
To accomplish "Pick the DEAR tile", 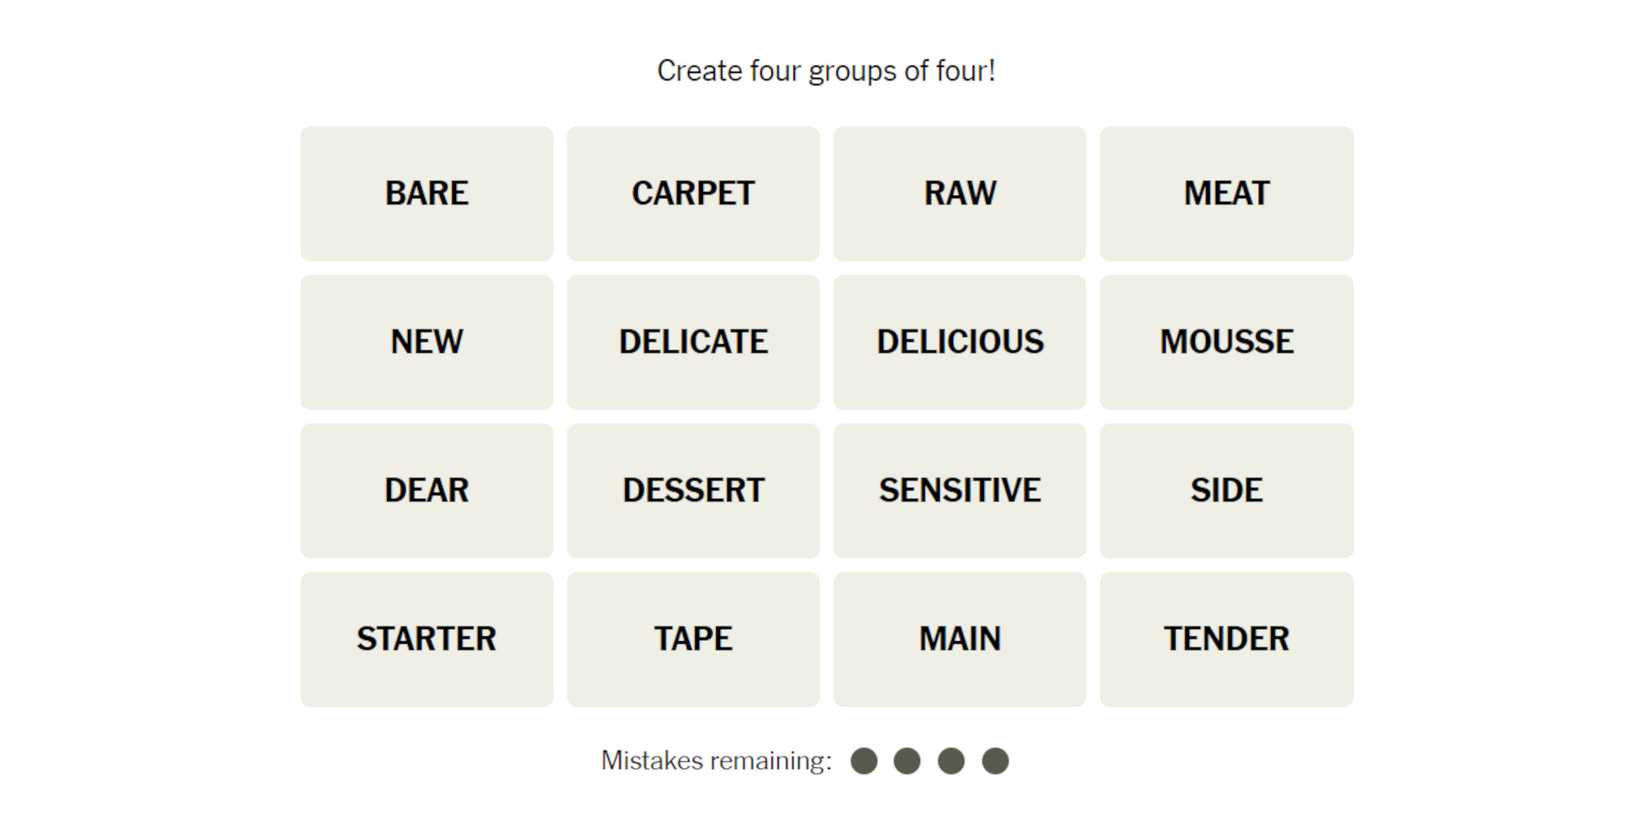I will (427, 490).
